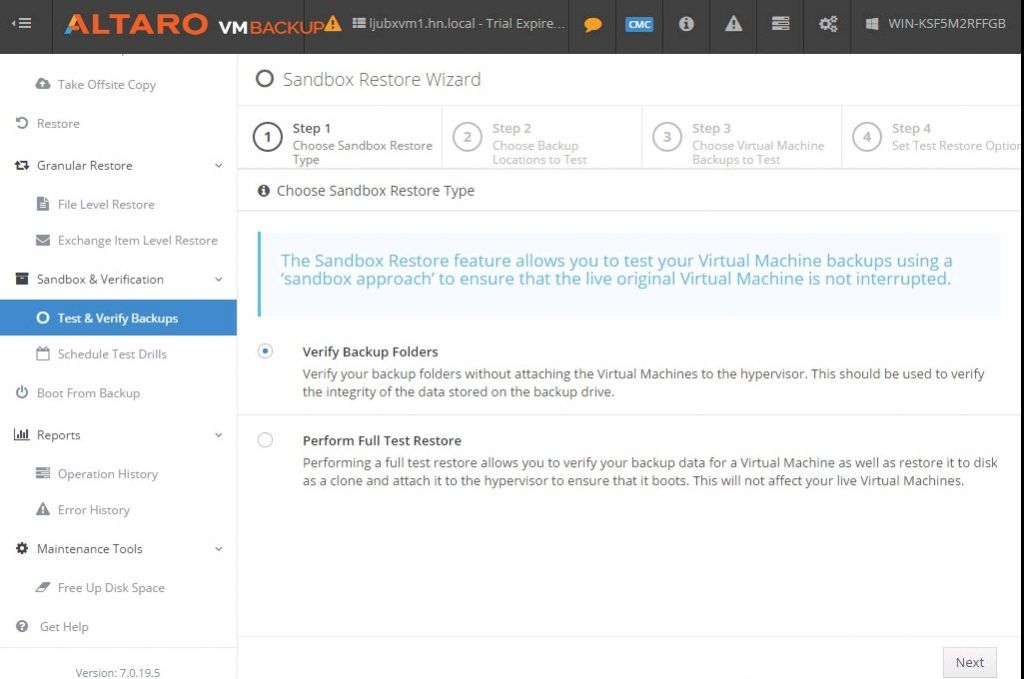Click the Next button
The image size is (1024, 679).
970,662
